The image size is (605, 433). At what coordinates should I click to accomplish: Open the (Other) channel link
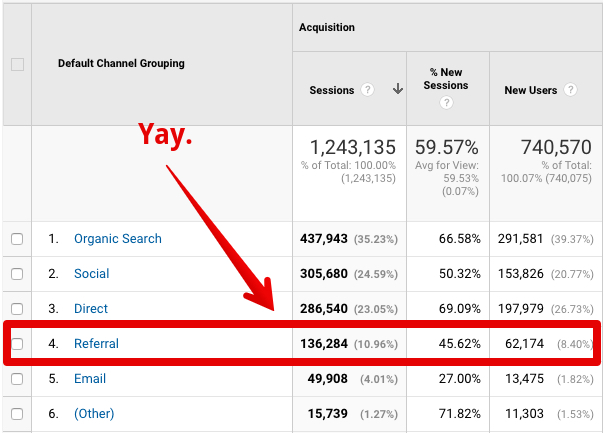94,414
